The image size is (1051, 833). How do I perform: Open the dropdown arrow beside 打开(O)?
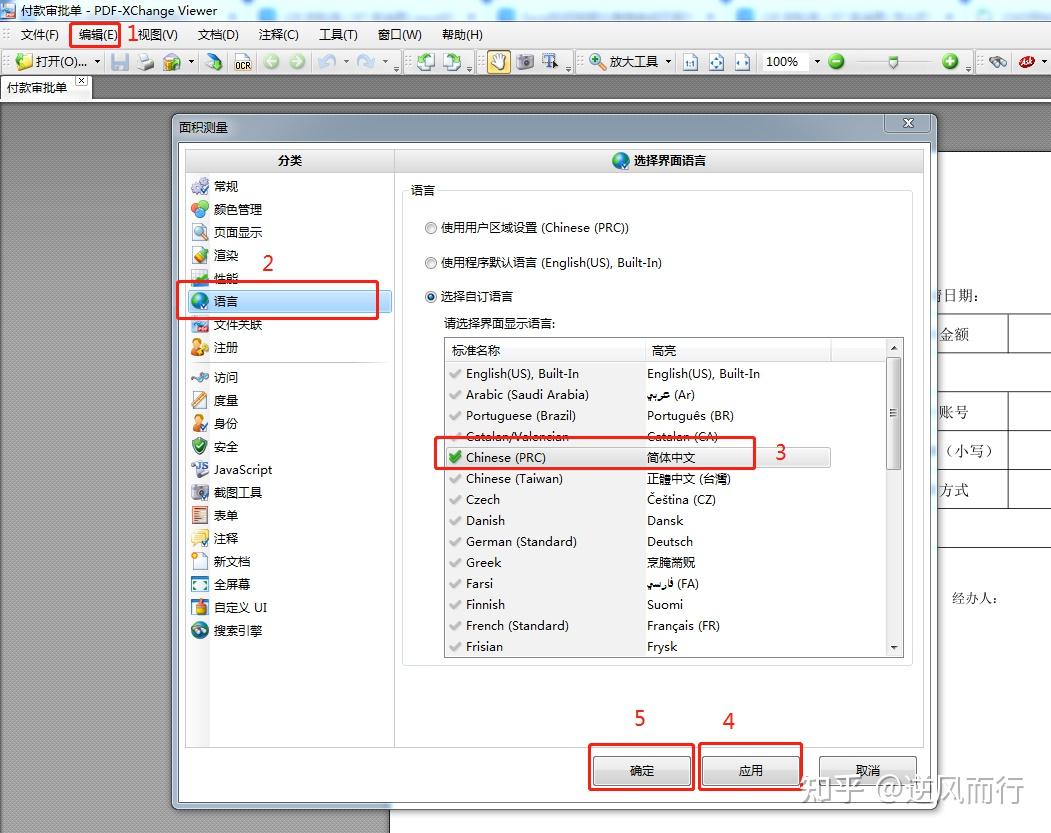click(x=97, y=62)
